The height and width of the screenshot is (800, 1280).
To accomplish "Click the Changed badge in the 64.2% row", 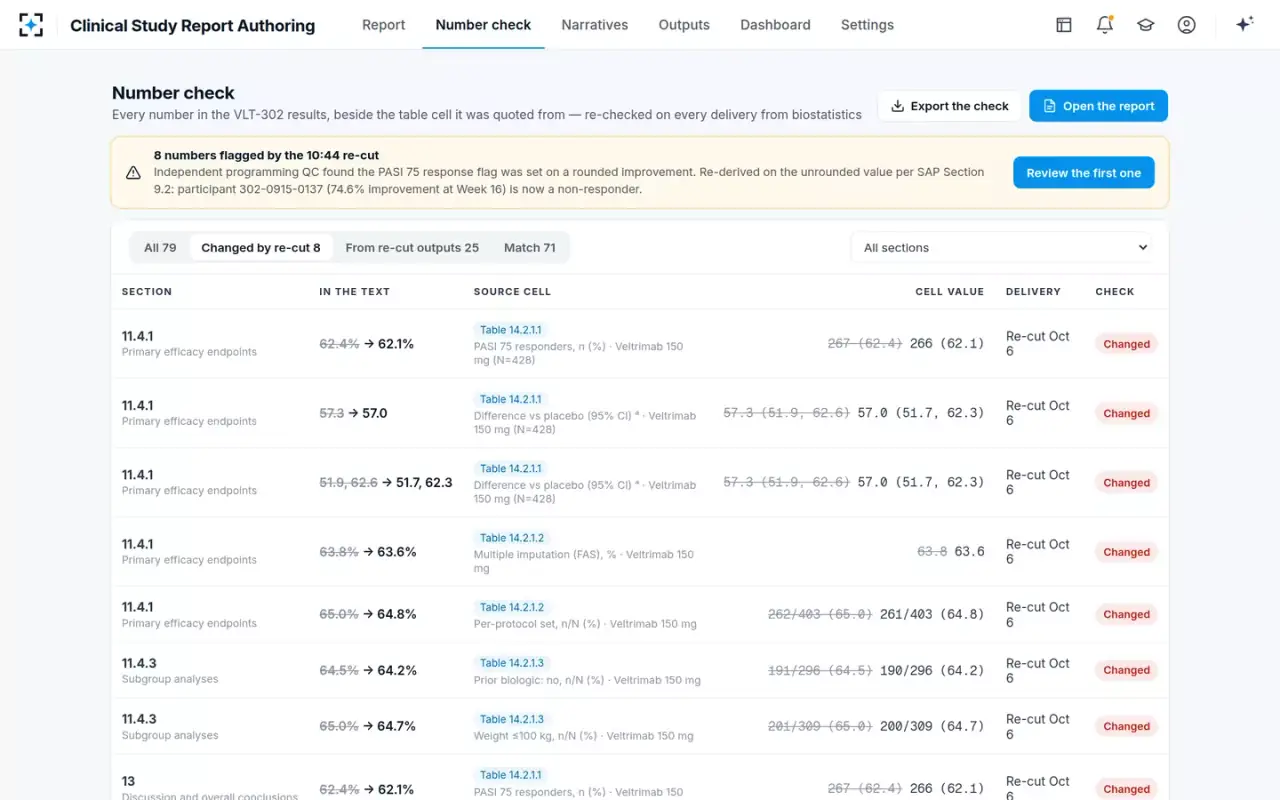I will [x=1126, y=671].
